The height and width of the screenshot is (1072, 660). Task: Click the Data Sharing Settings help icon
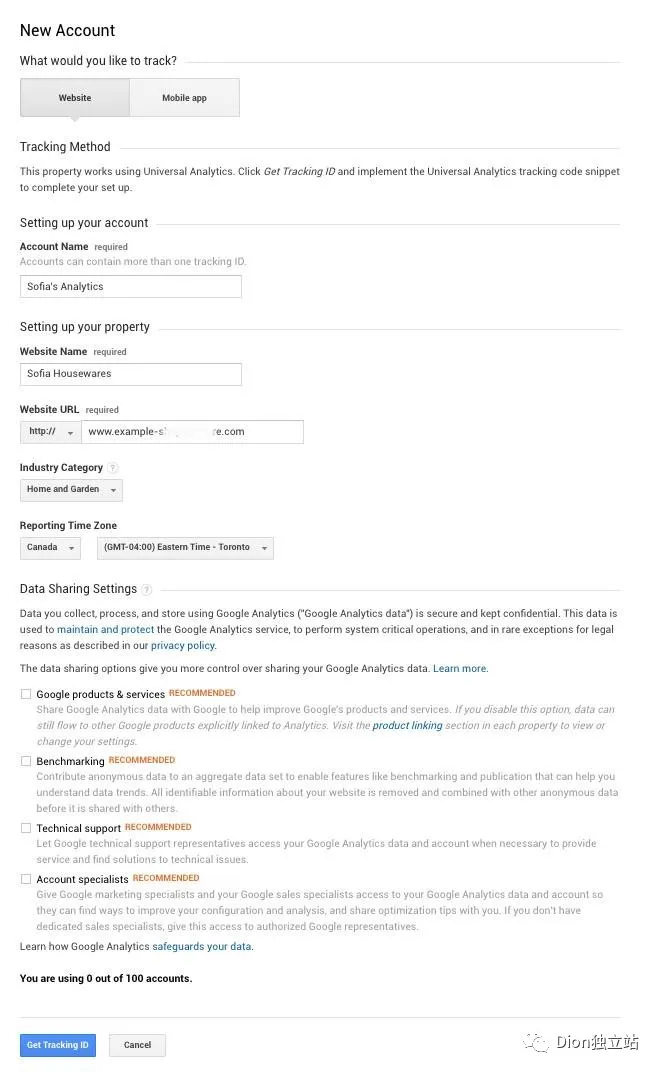[147, 590]
